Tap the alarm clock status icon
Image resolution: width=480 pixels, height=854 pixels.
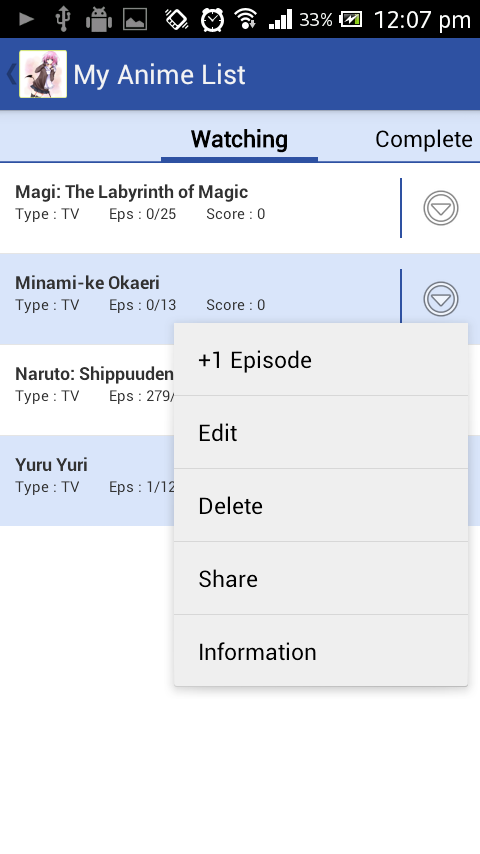click(x=212, y=20)
